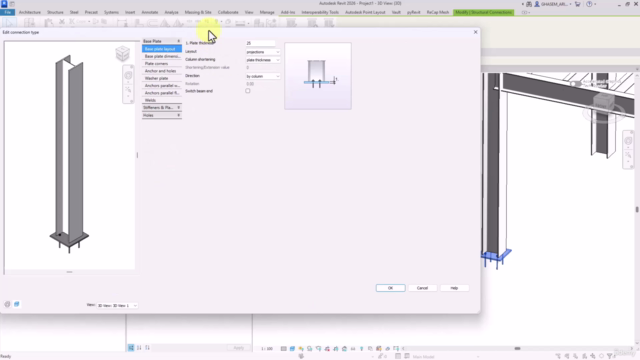
Task: Select Welds in the list
Action: coord(162,100)
